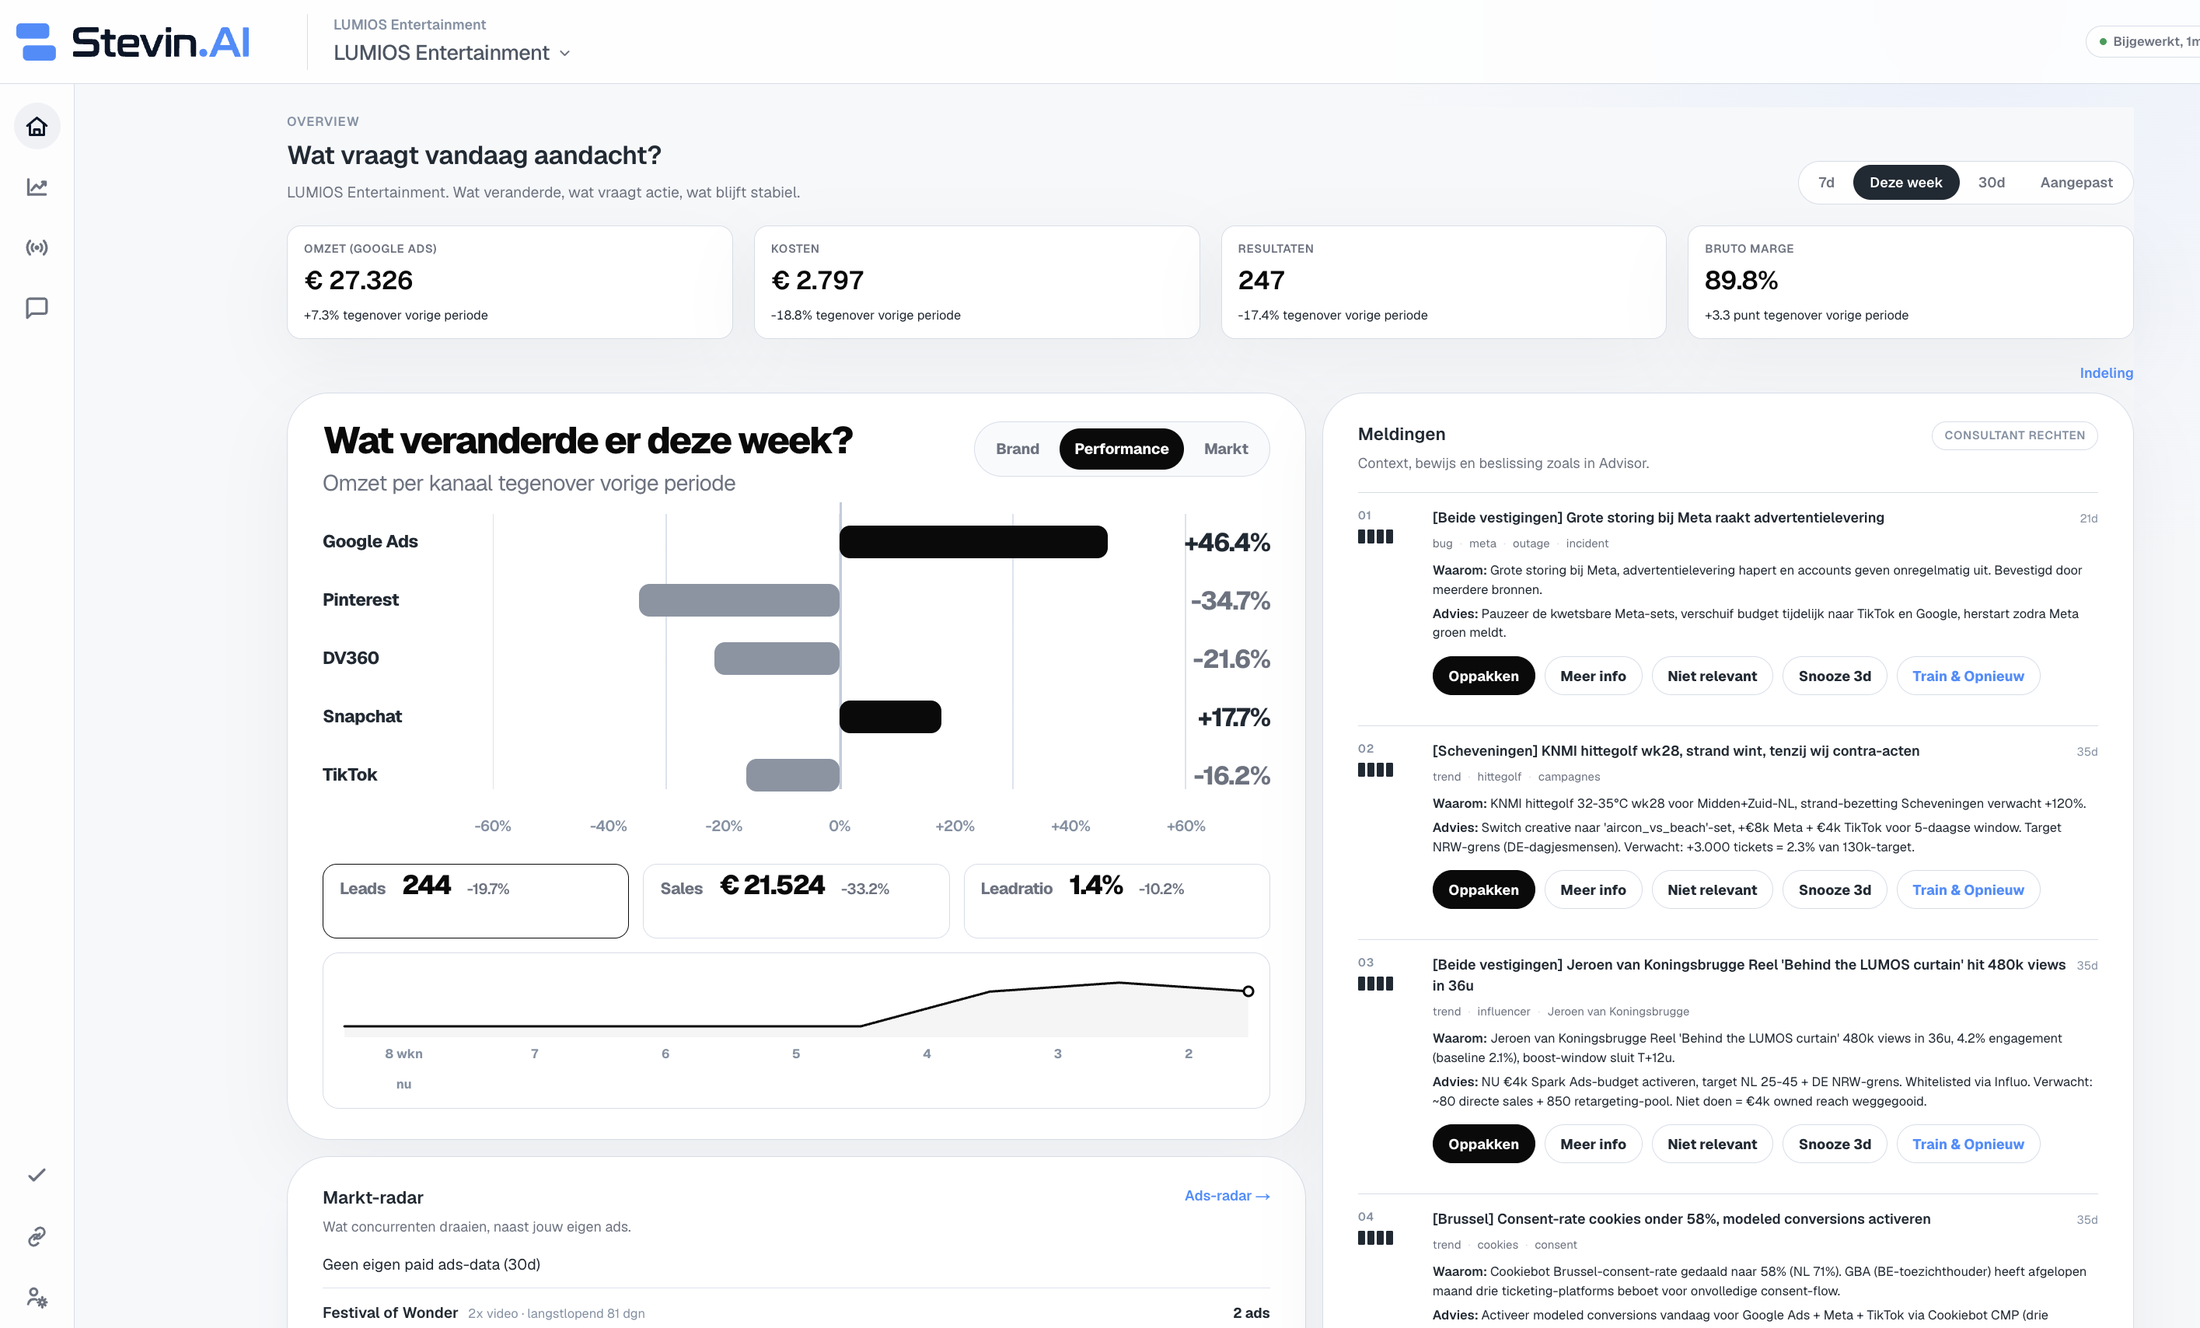The height and width of the screenshot is (1328, 2200).
Task: Select the Leadratio metric tile
Action: pos(1117,901)
